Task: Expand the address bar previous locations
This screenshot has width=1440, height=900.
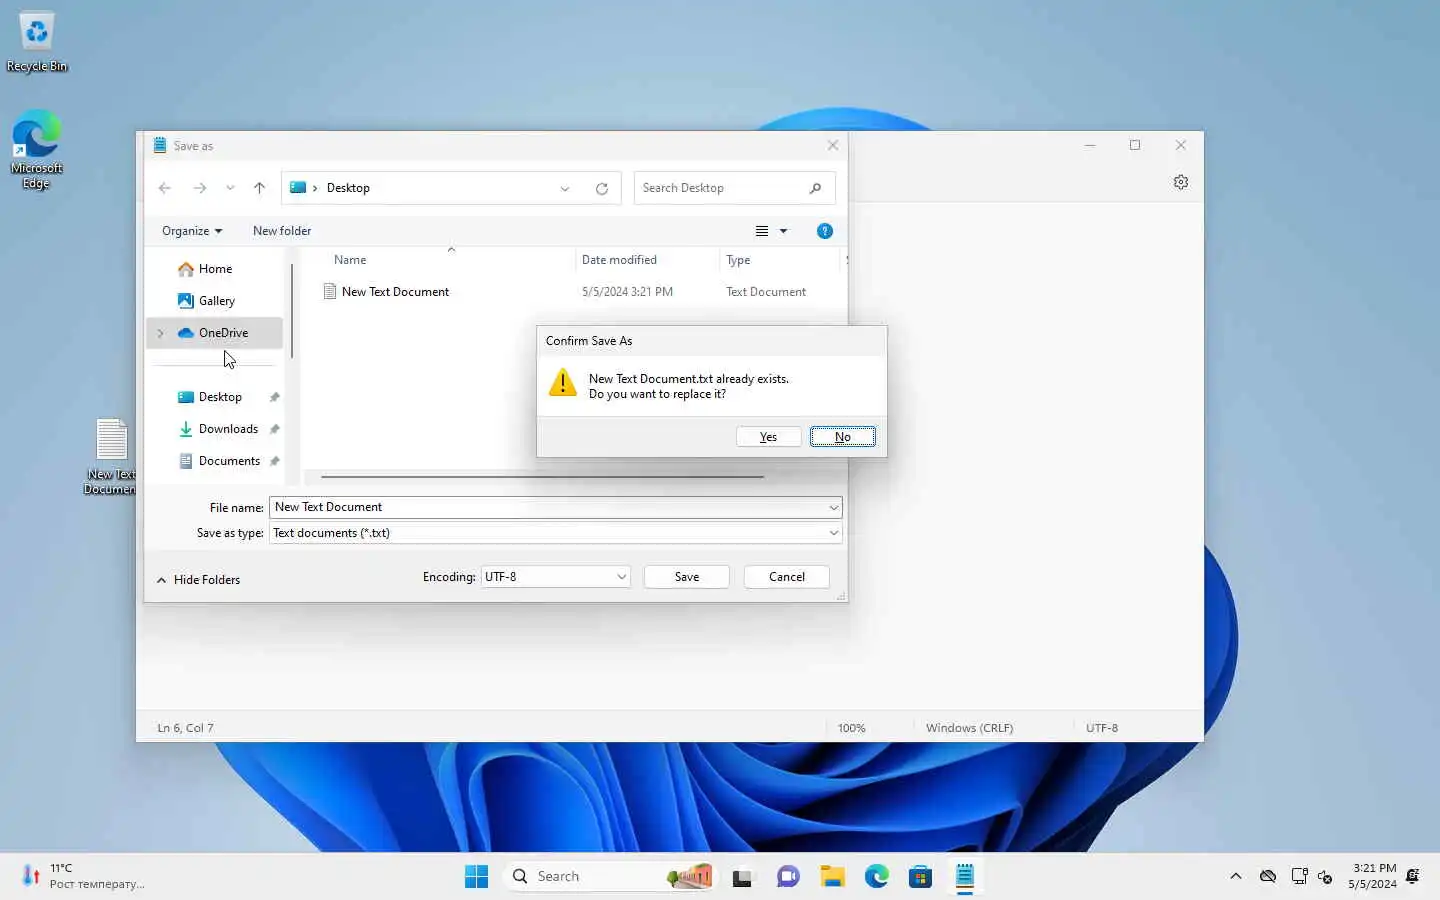Action: [x=565, y=188]
